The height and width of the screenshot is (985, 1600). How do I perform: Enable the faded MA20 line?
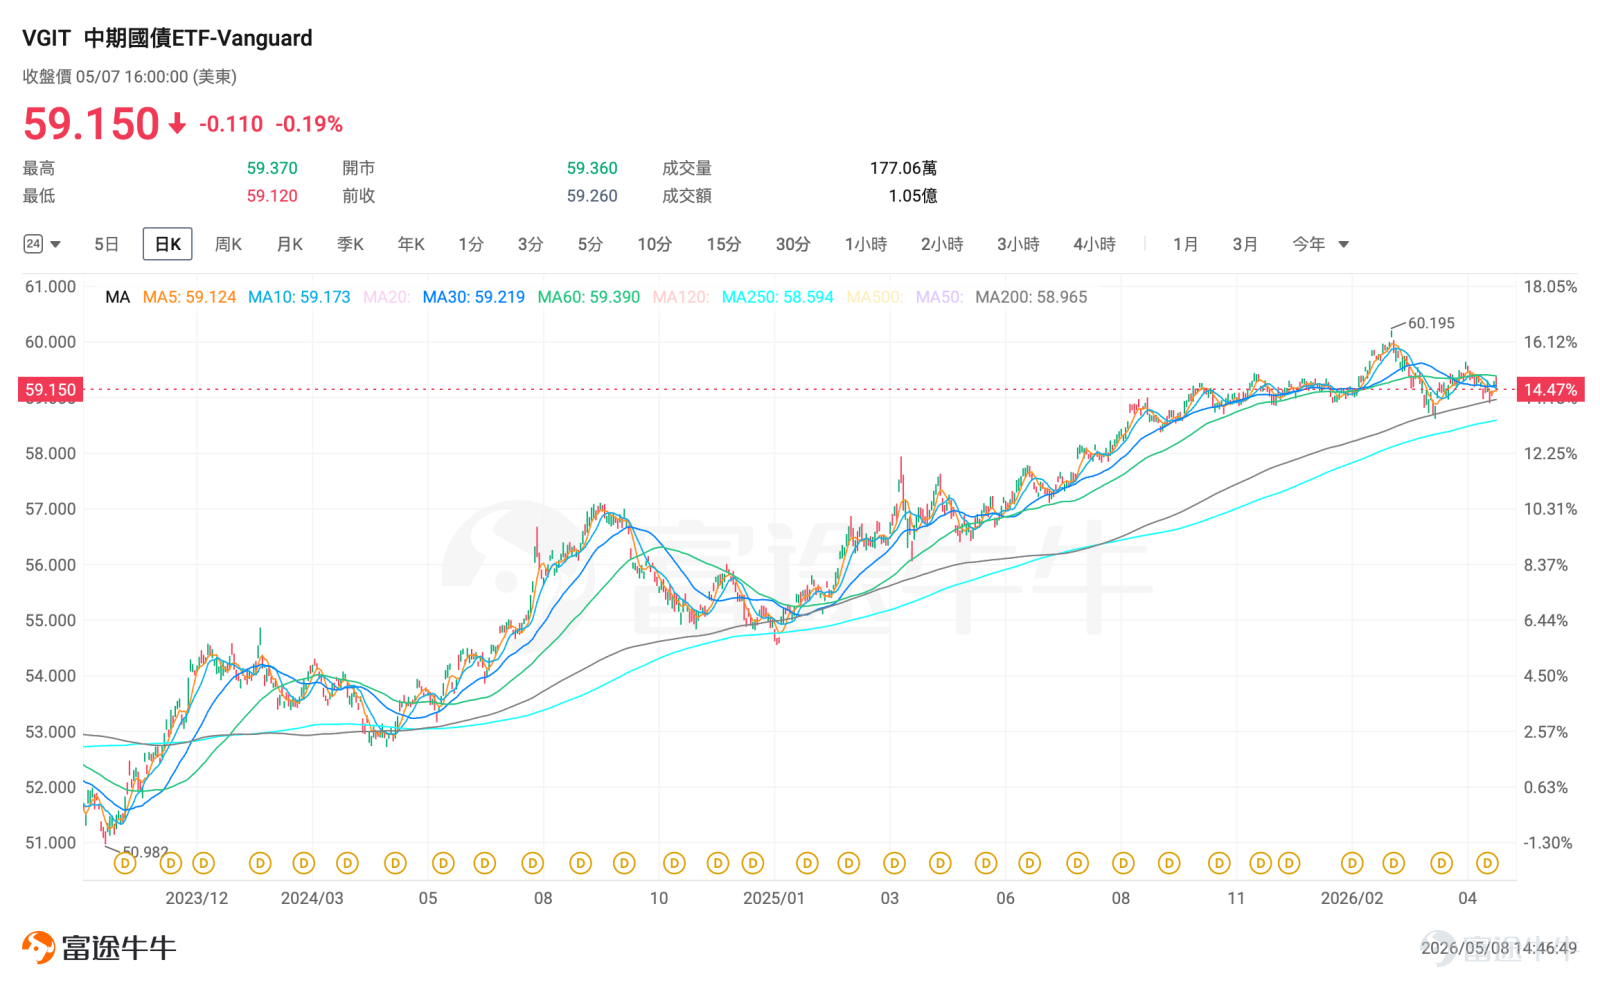pyautogui.click(x=387, y=297)
